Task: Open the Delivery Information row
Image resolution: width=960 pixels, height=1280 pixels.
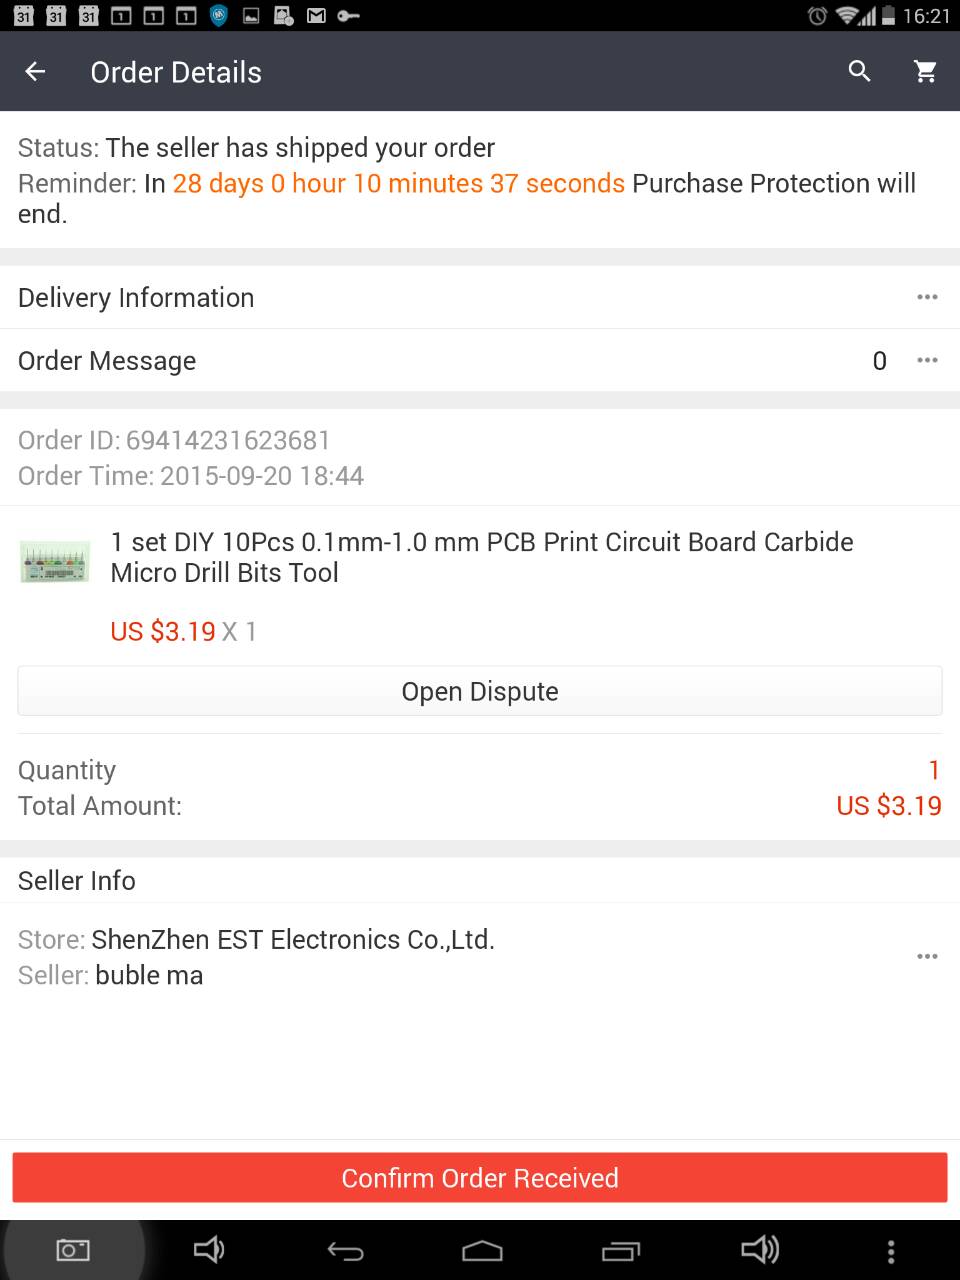Action: point(480,297)
